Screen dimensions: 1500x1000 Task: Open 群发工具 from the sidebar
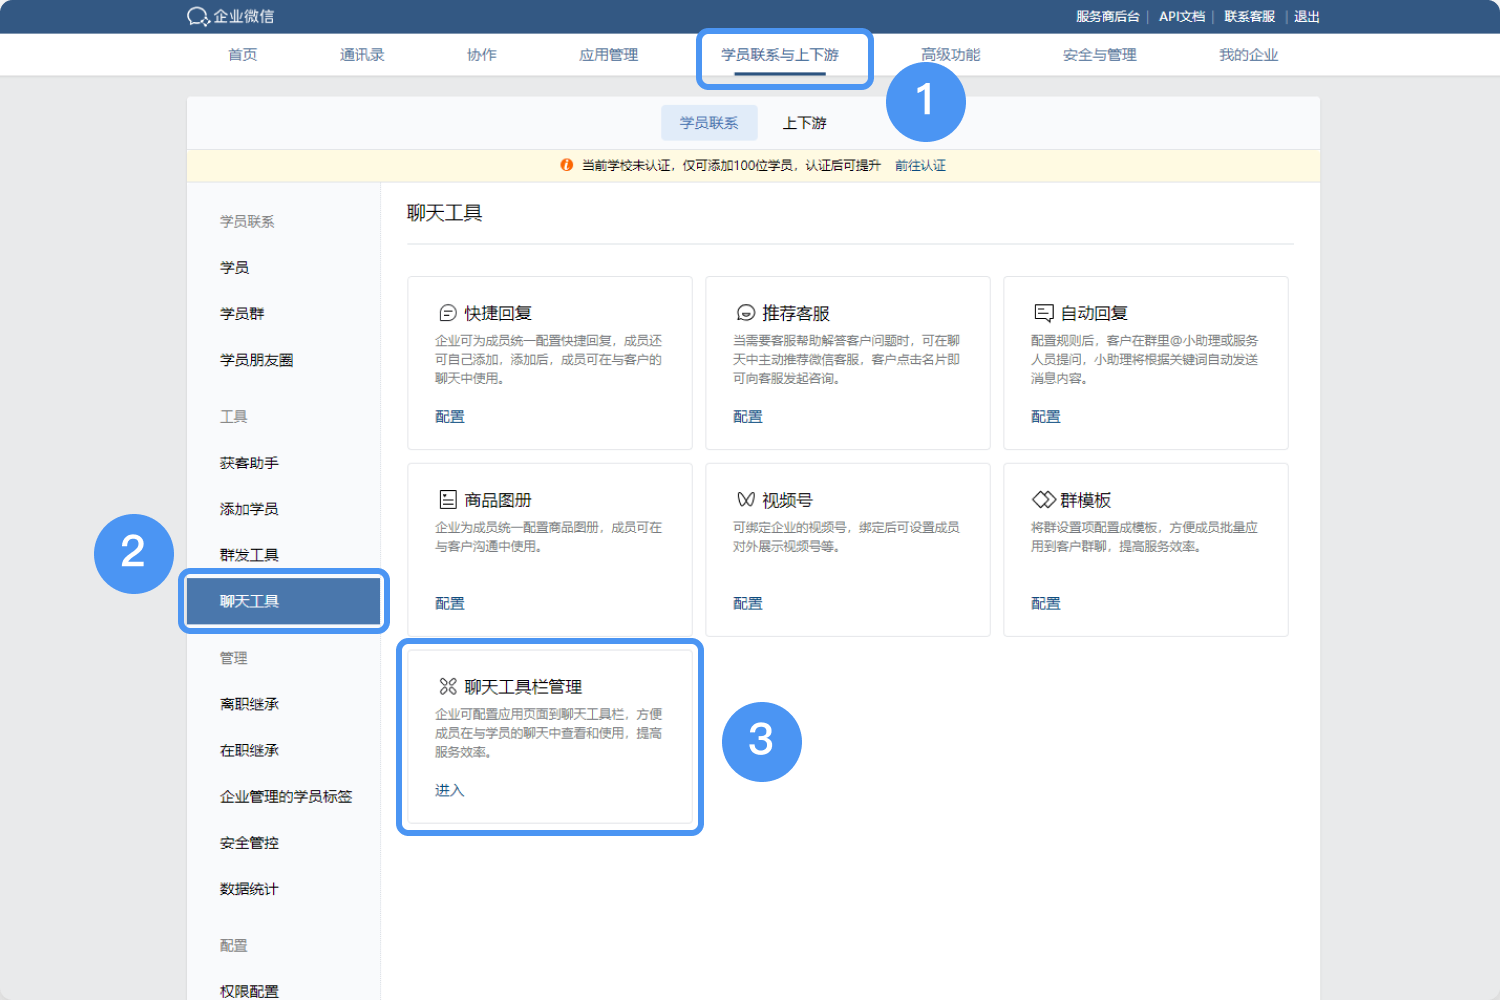coord(248,553)
